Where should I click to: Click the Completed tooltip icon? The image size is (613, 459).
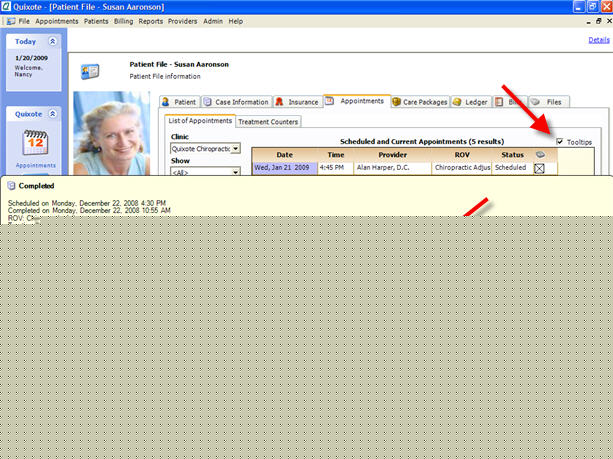click(x=11, y=186)
